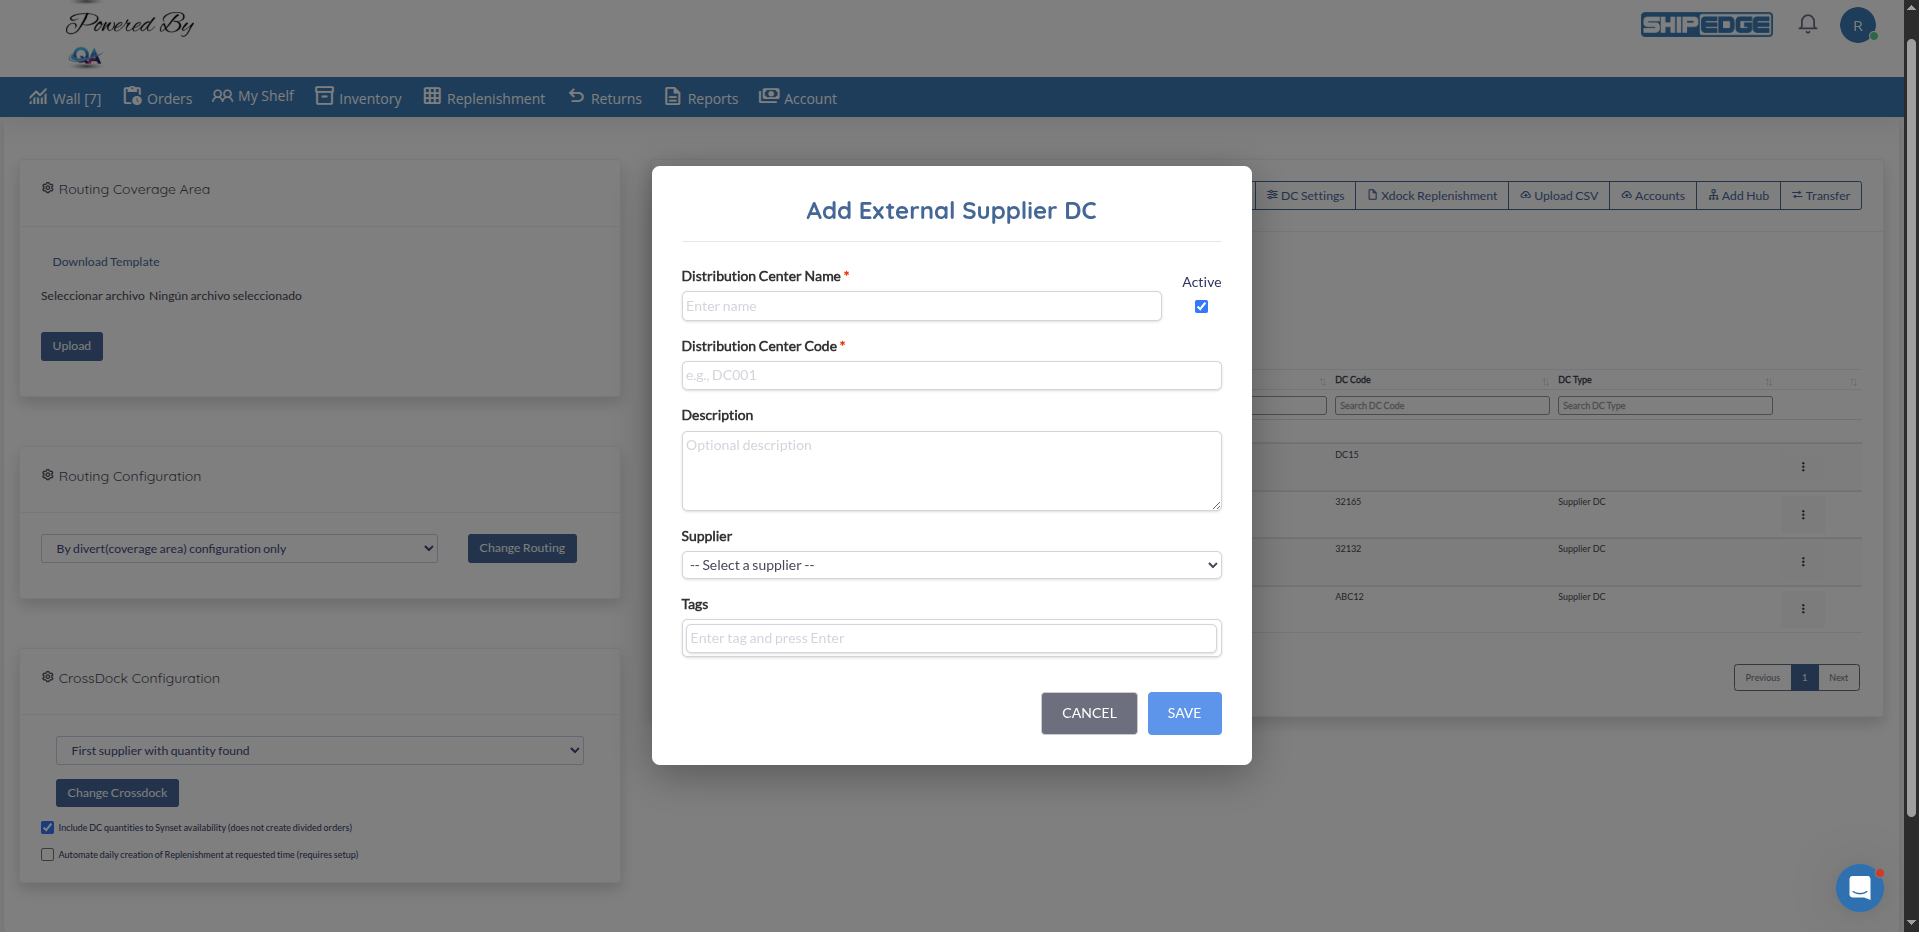Open the Replenishment menu
The height and width of the screenshot is (932, 1919).
[x=484, y=98]
